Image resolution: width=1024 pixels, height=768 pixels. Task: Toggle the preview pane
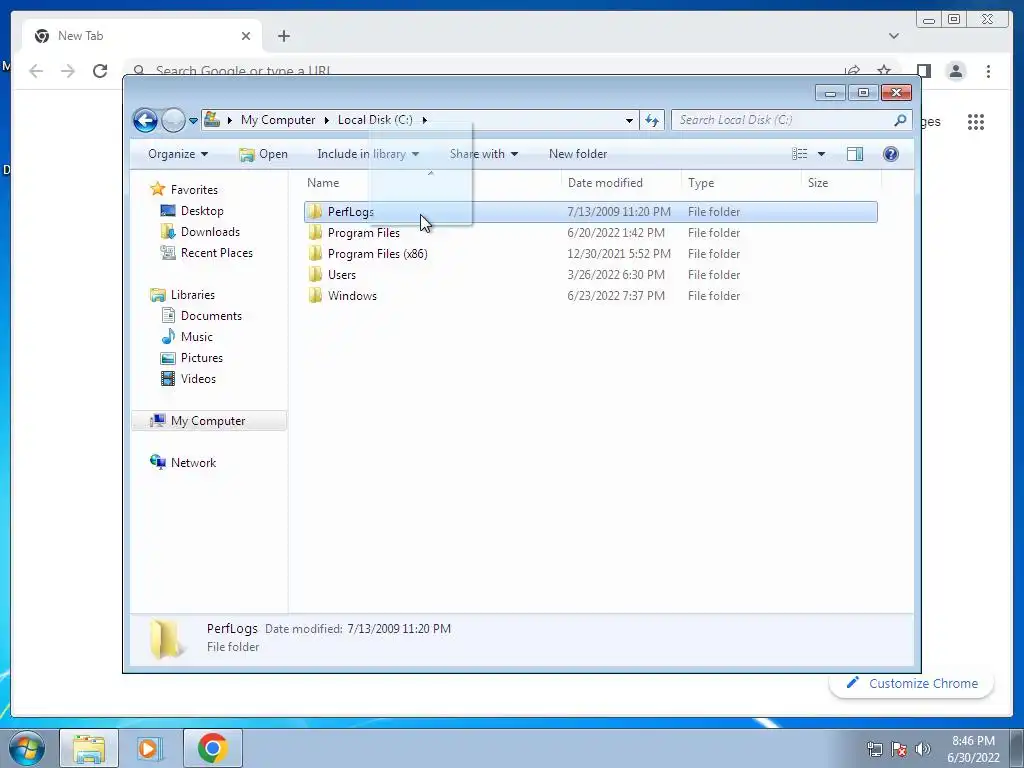pyautogui.click(x=855, y=154)
